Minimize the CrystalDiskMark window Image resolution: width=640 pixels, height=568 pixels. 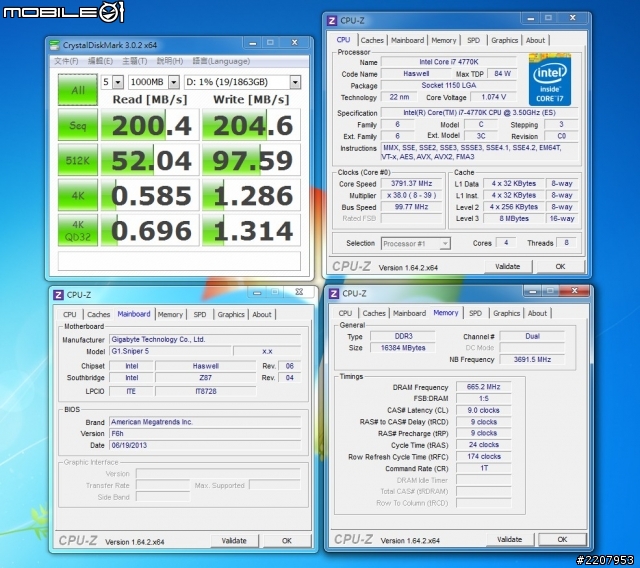(253, 43)
